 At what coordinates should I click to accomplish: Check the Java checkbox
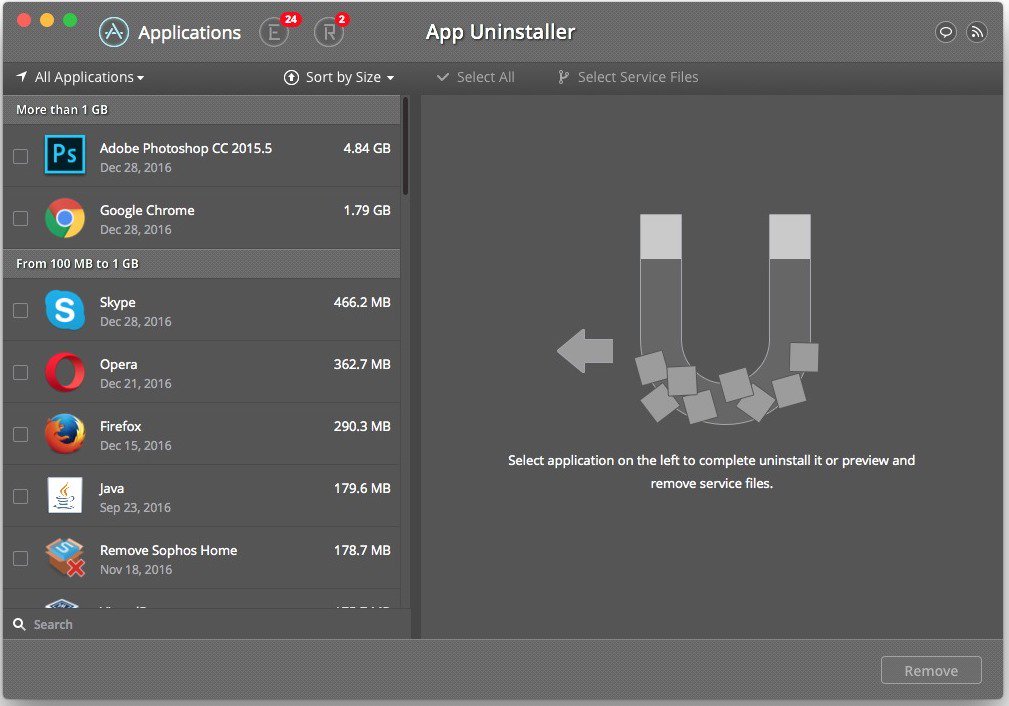[x=20, y=496]
